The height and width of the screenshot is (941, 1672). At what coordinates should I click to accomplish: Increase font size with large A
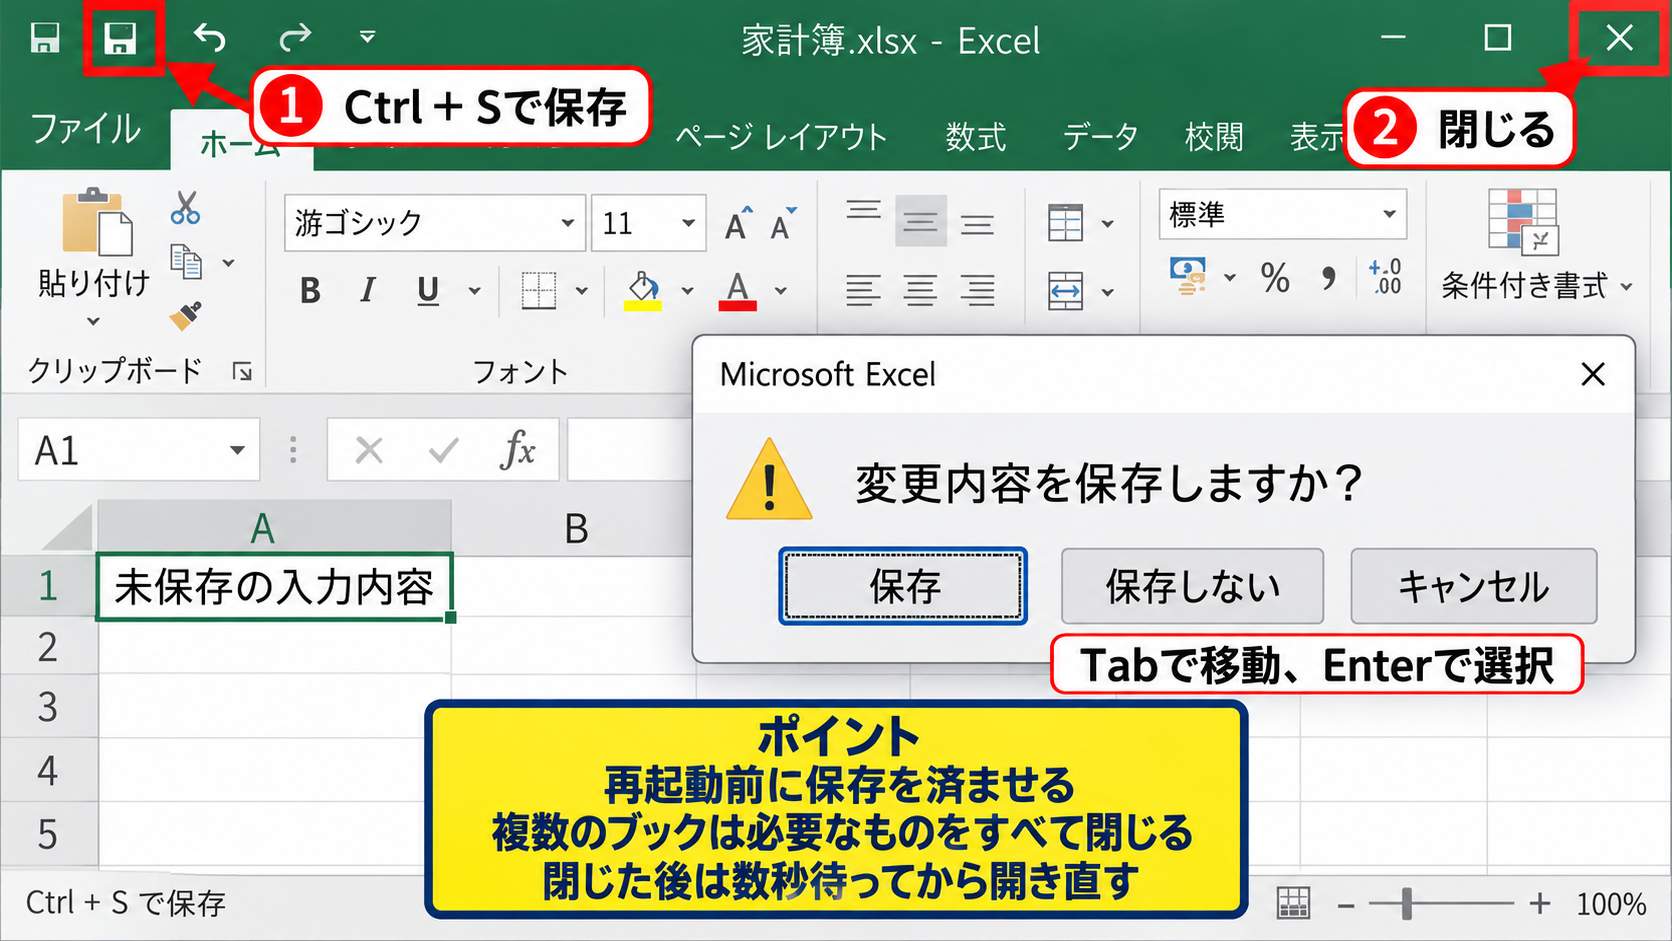point(738,224)
